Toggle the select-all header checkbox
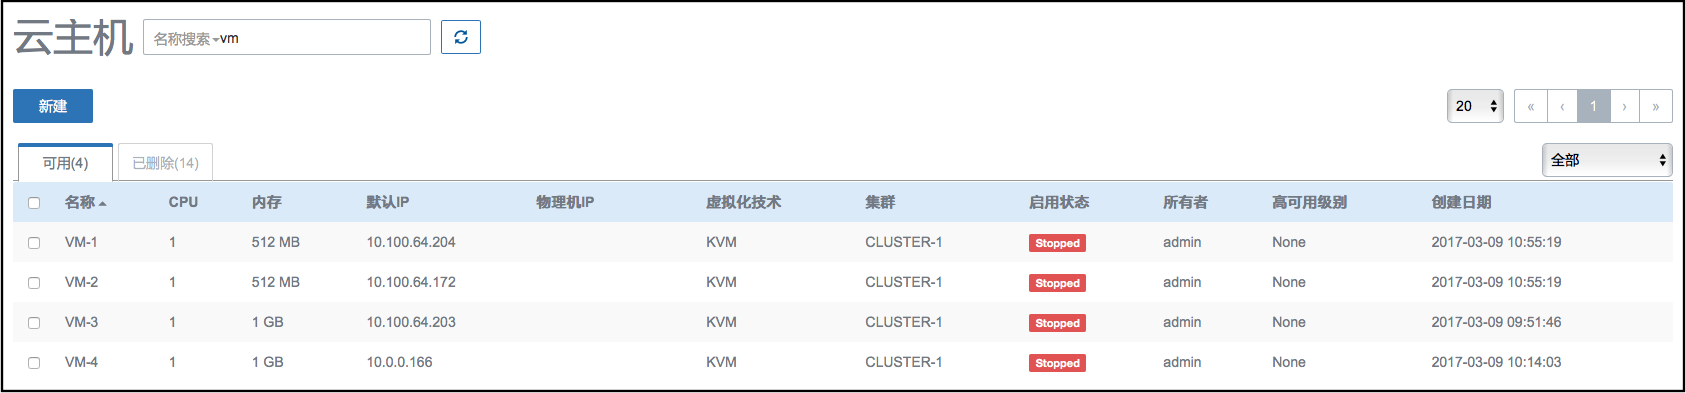 point(34,203)
